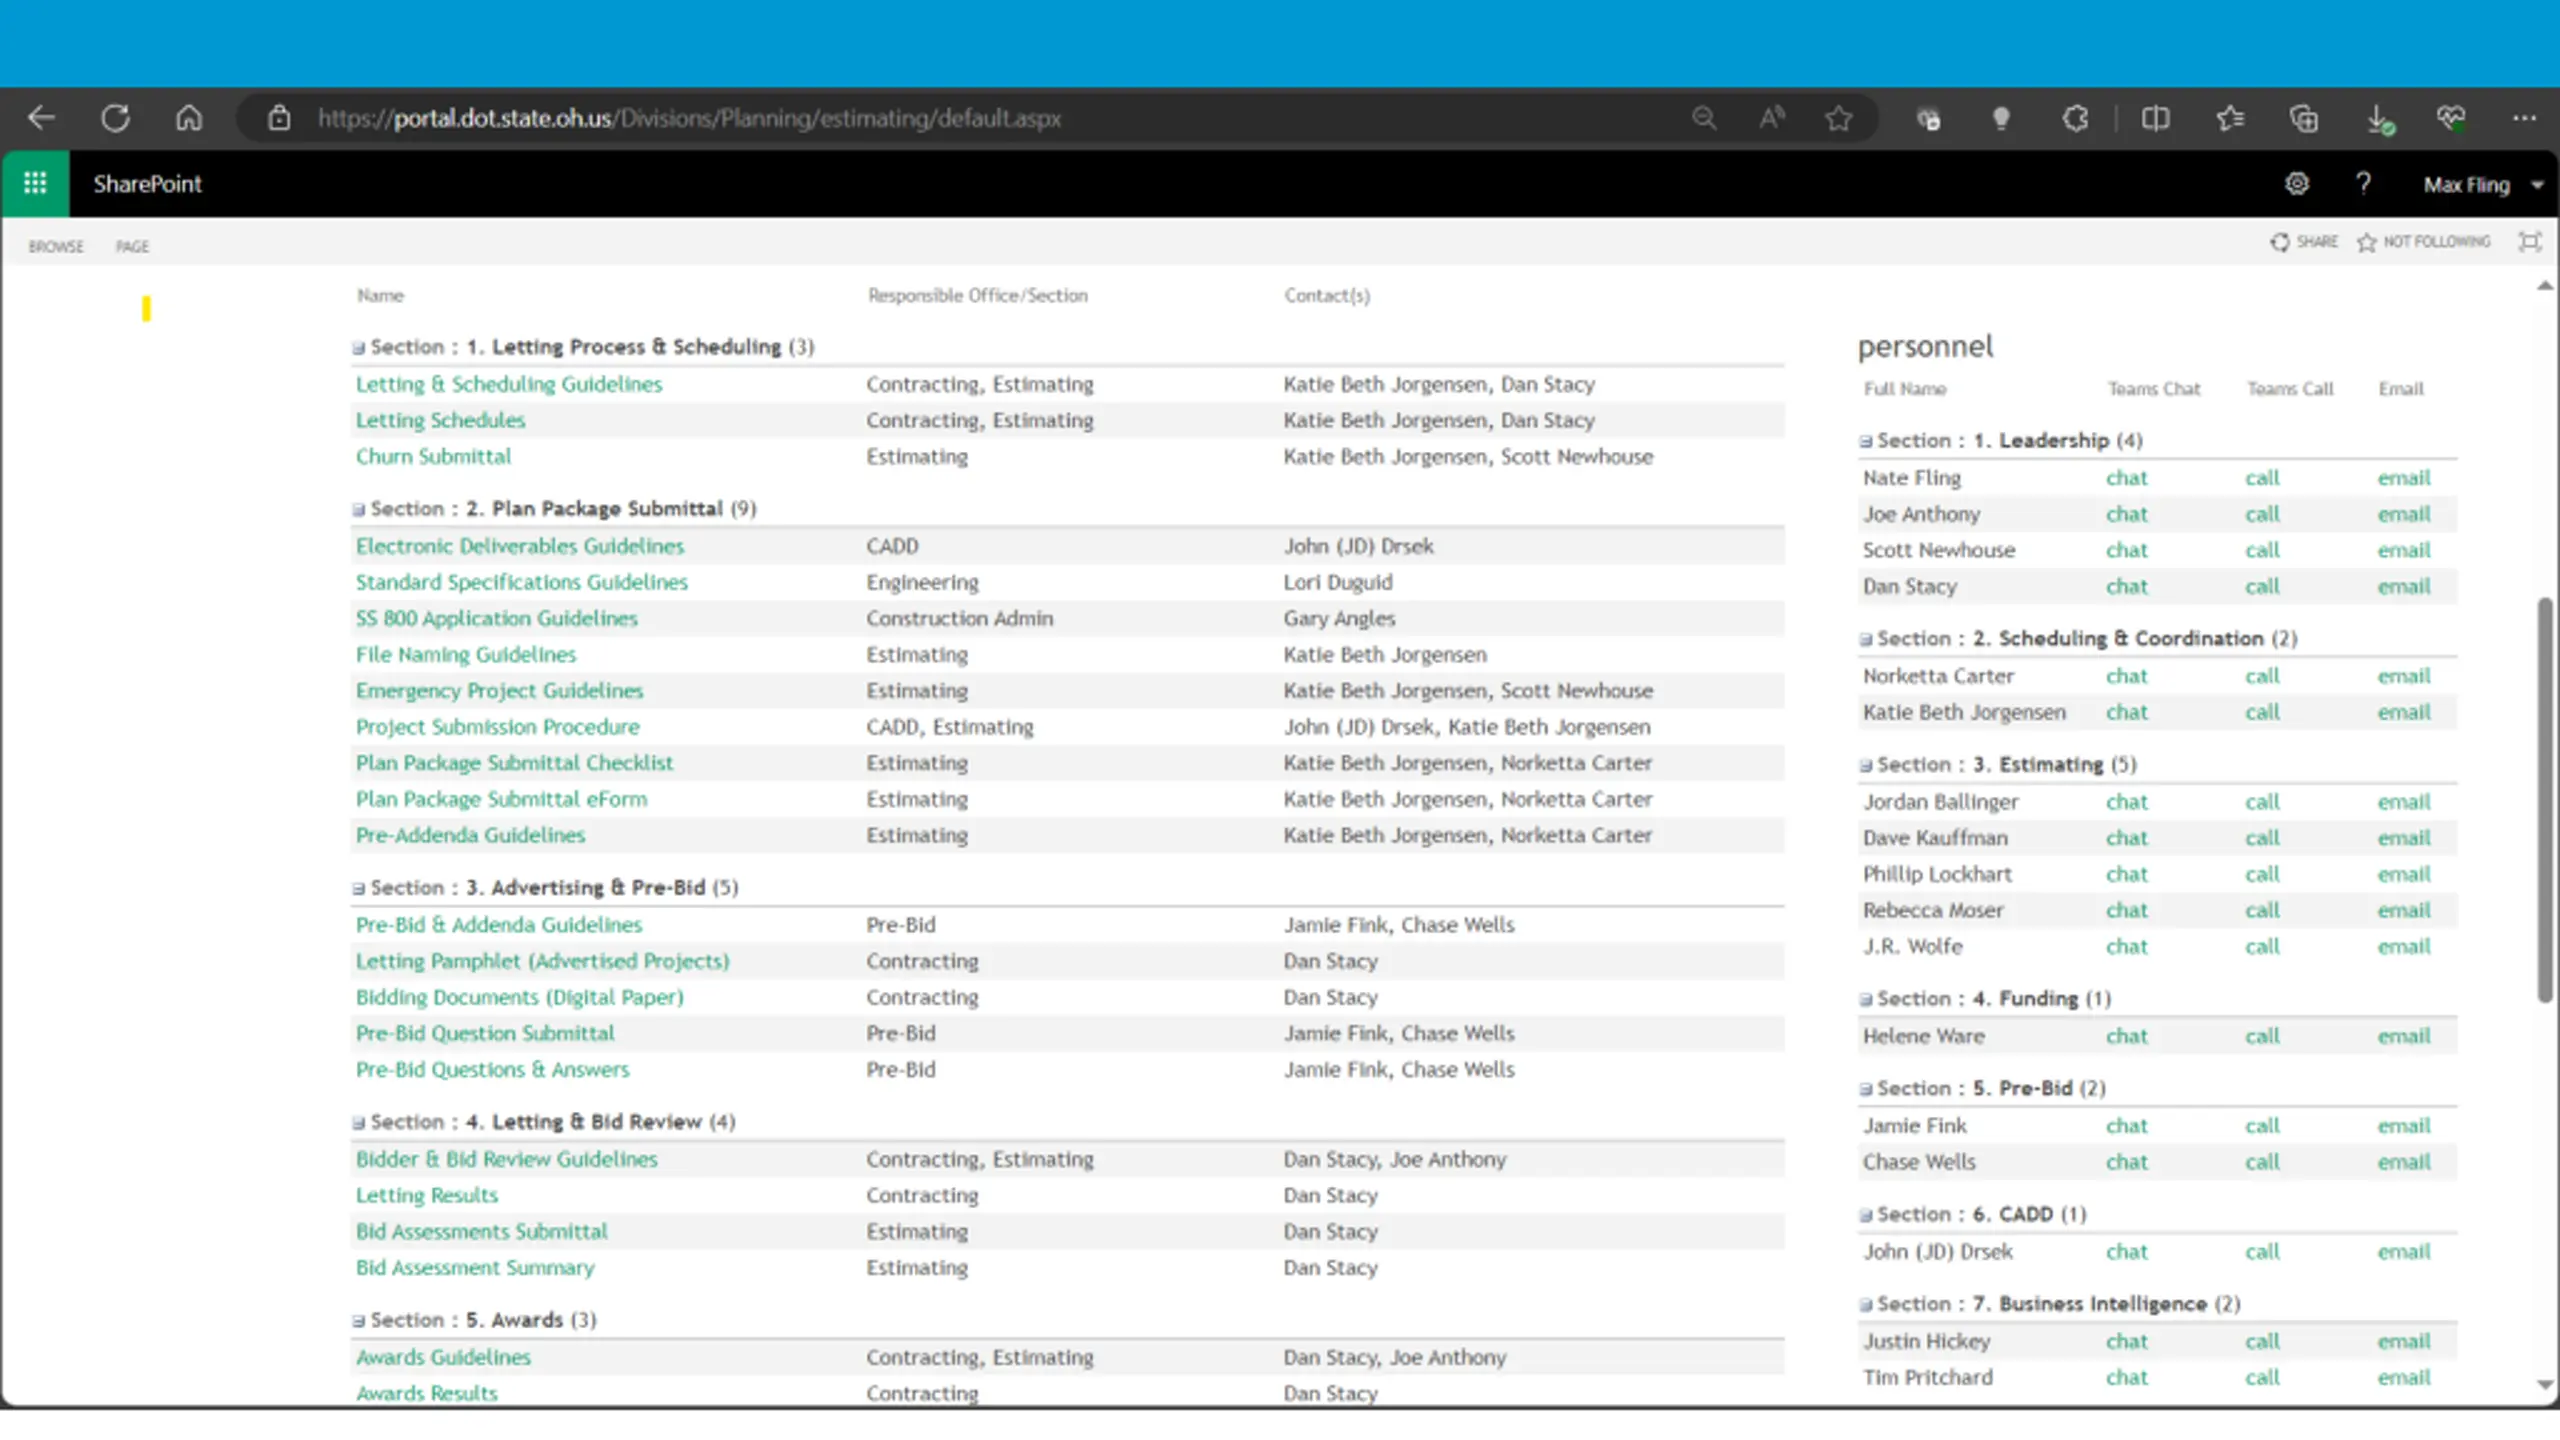Email Rebecca Moser
Viewport: 2560px width, 1440px height.
pos(2404,910)
